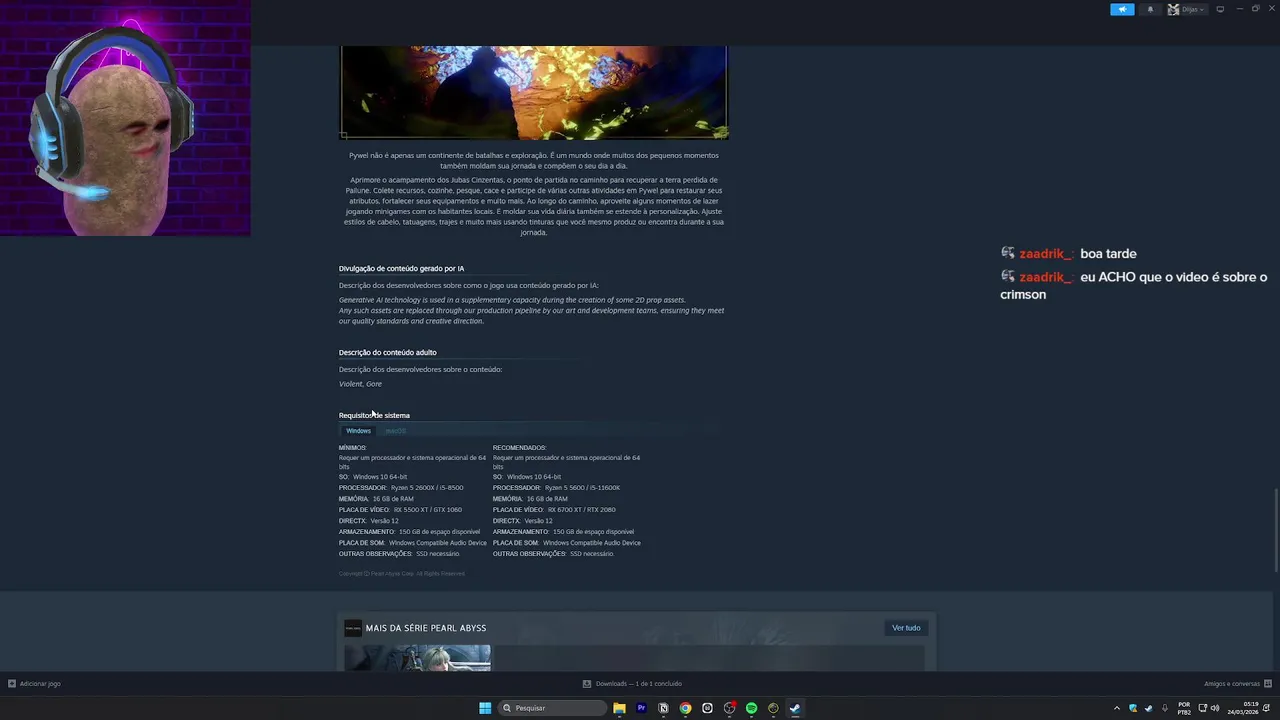Click the Pearl Abyss copyright line
The image size is (1280, 720).
tap(402, 574)
